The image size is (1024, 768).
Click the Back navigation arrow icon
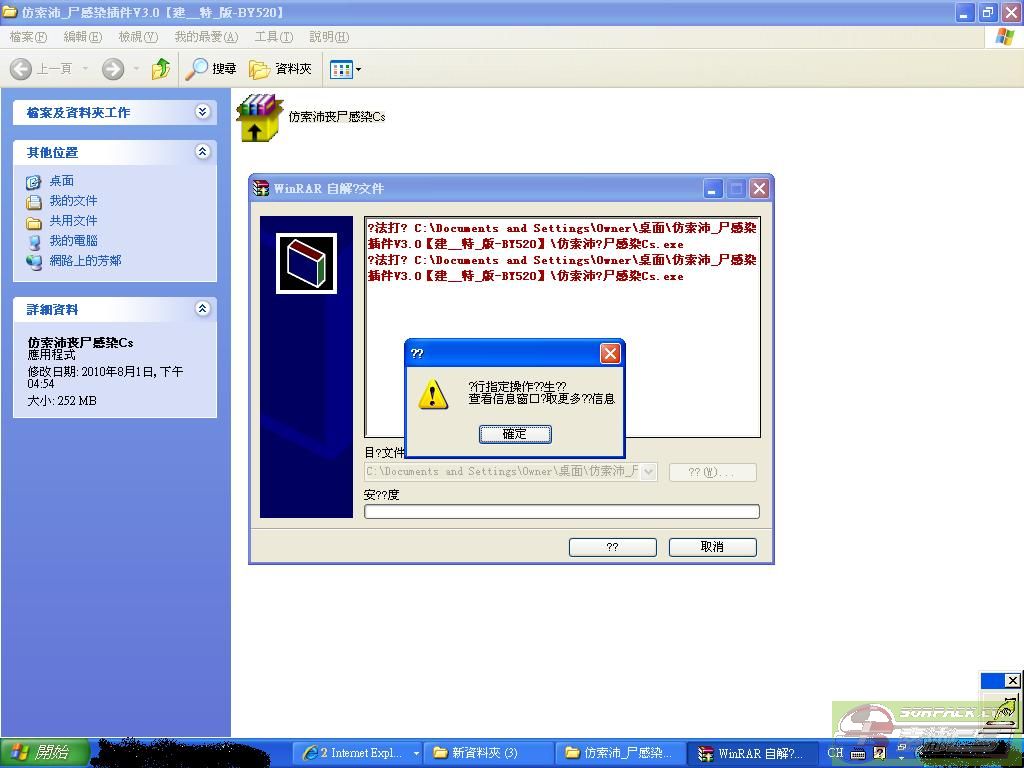21,69
